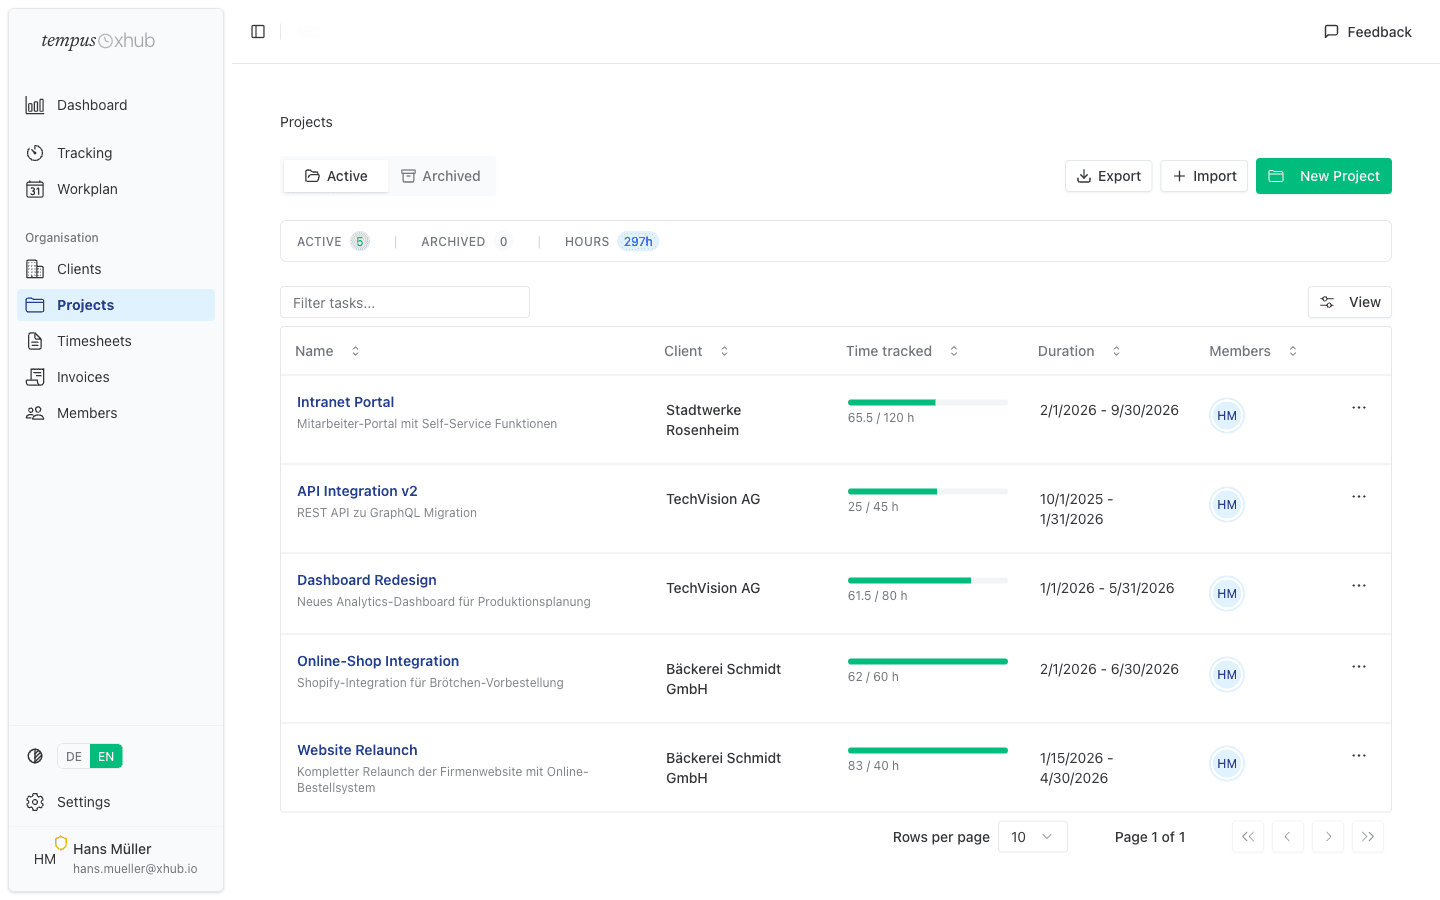Open the Rows per page dropdown
Screen dimensions: 1440x900
pos(1032,836)
